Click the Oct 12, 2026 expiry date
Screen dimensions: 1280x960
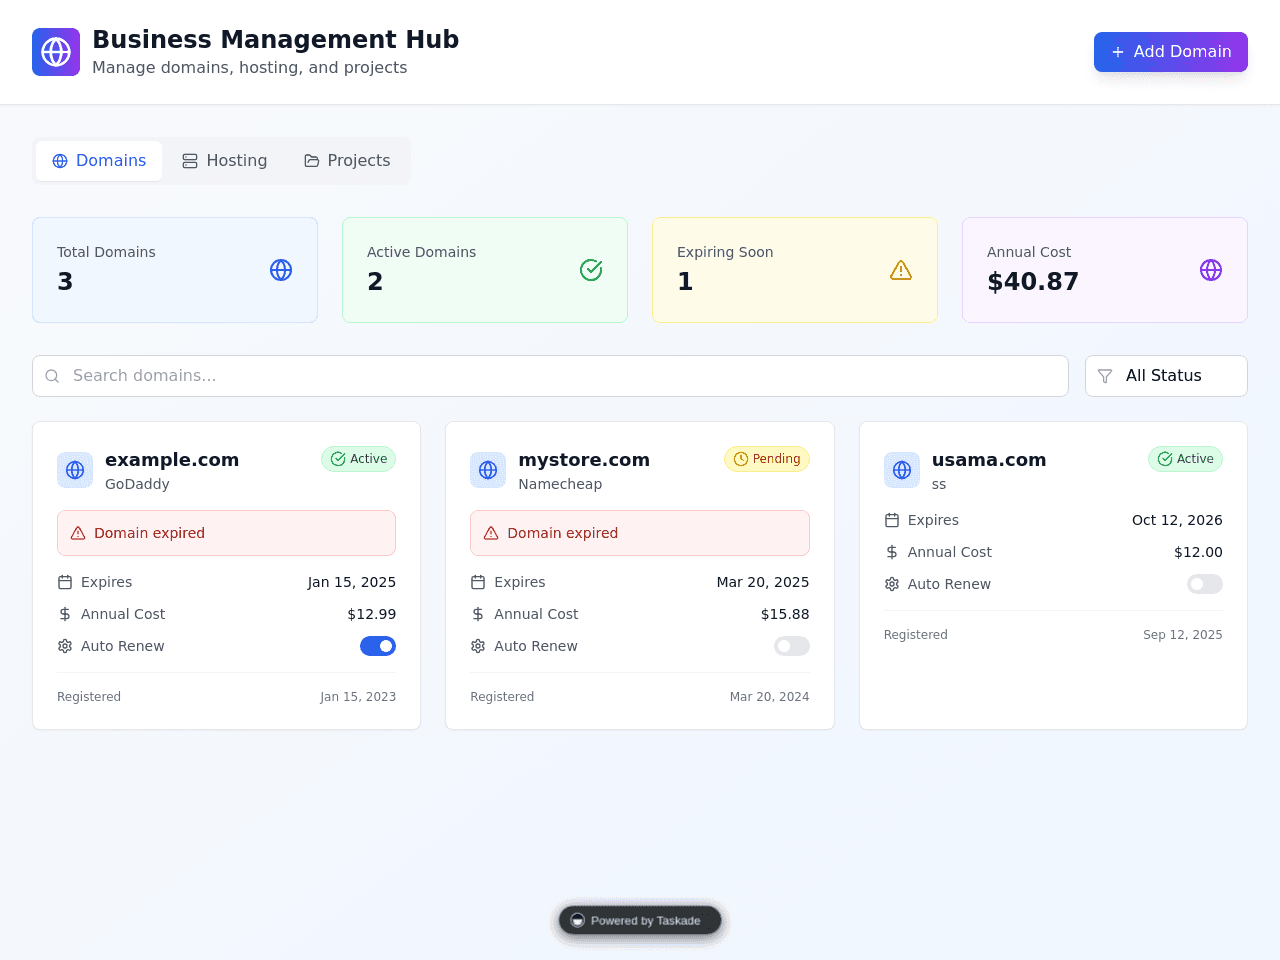point(1177,520)
